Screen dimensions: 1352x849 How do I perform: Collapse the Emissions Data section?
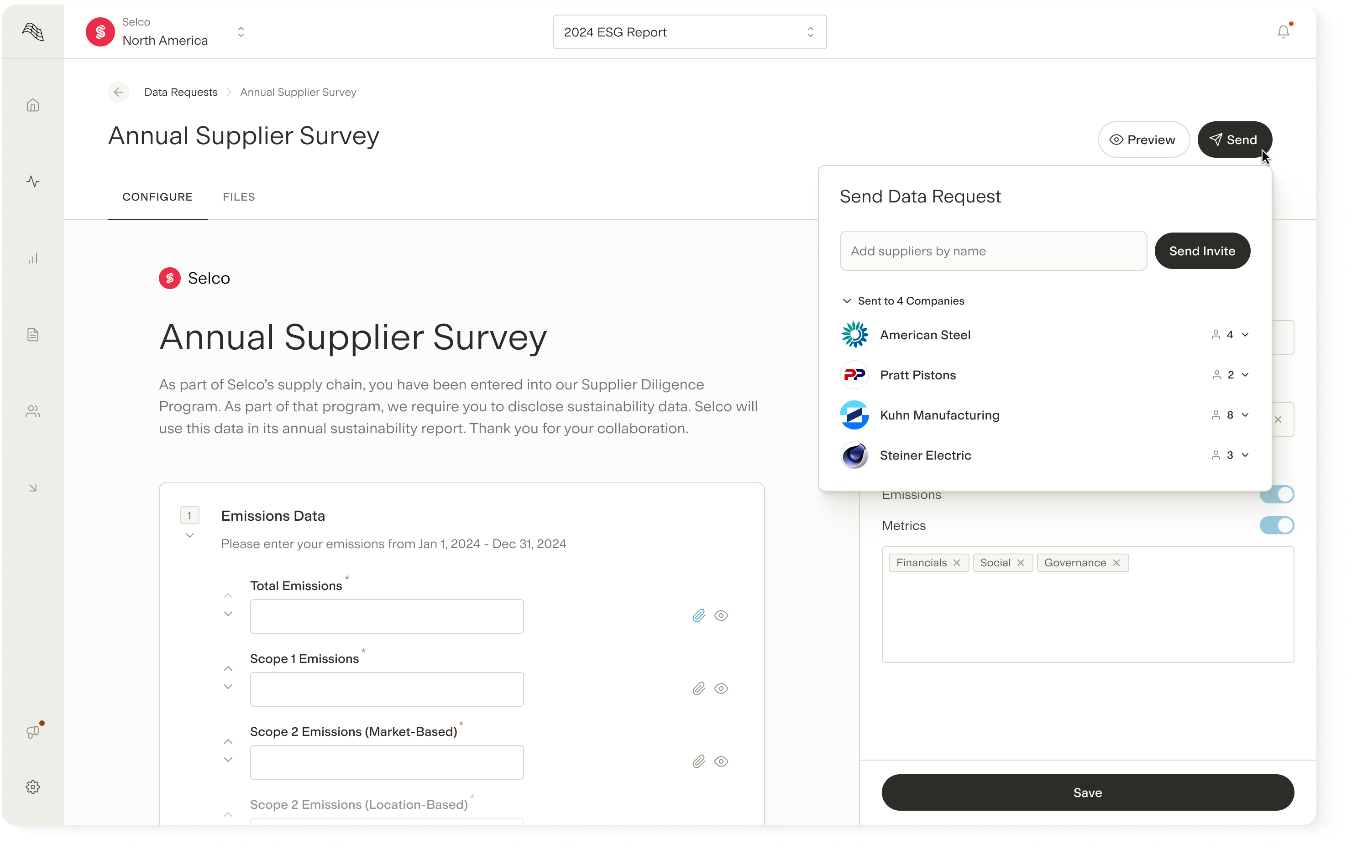(190, 536)
